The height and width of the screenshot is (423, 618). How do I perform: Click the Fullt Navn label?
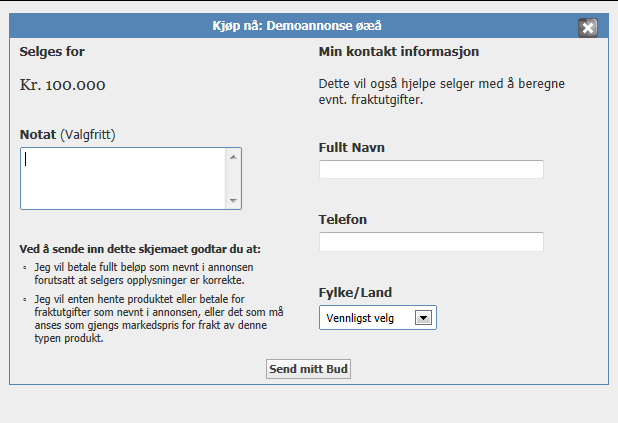(x=352, y=148)
